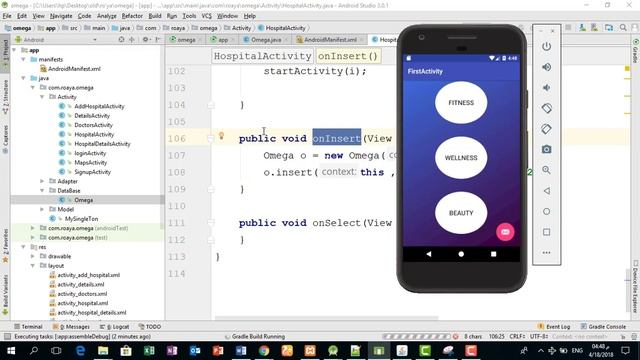This screenshot has height=360, width=640.
Task: Click emulator toolbar Back triangle
Action: coord(547,191)
